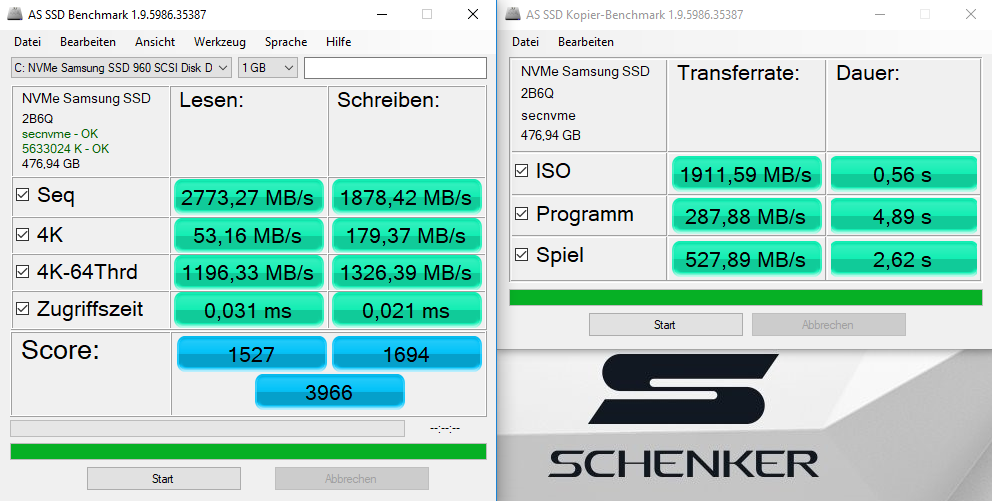
Task: Click the ISO duration 0,56 s
Action: 903,173
